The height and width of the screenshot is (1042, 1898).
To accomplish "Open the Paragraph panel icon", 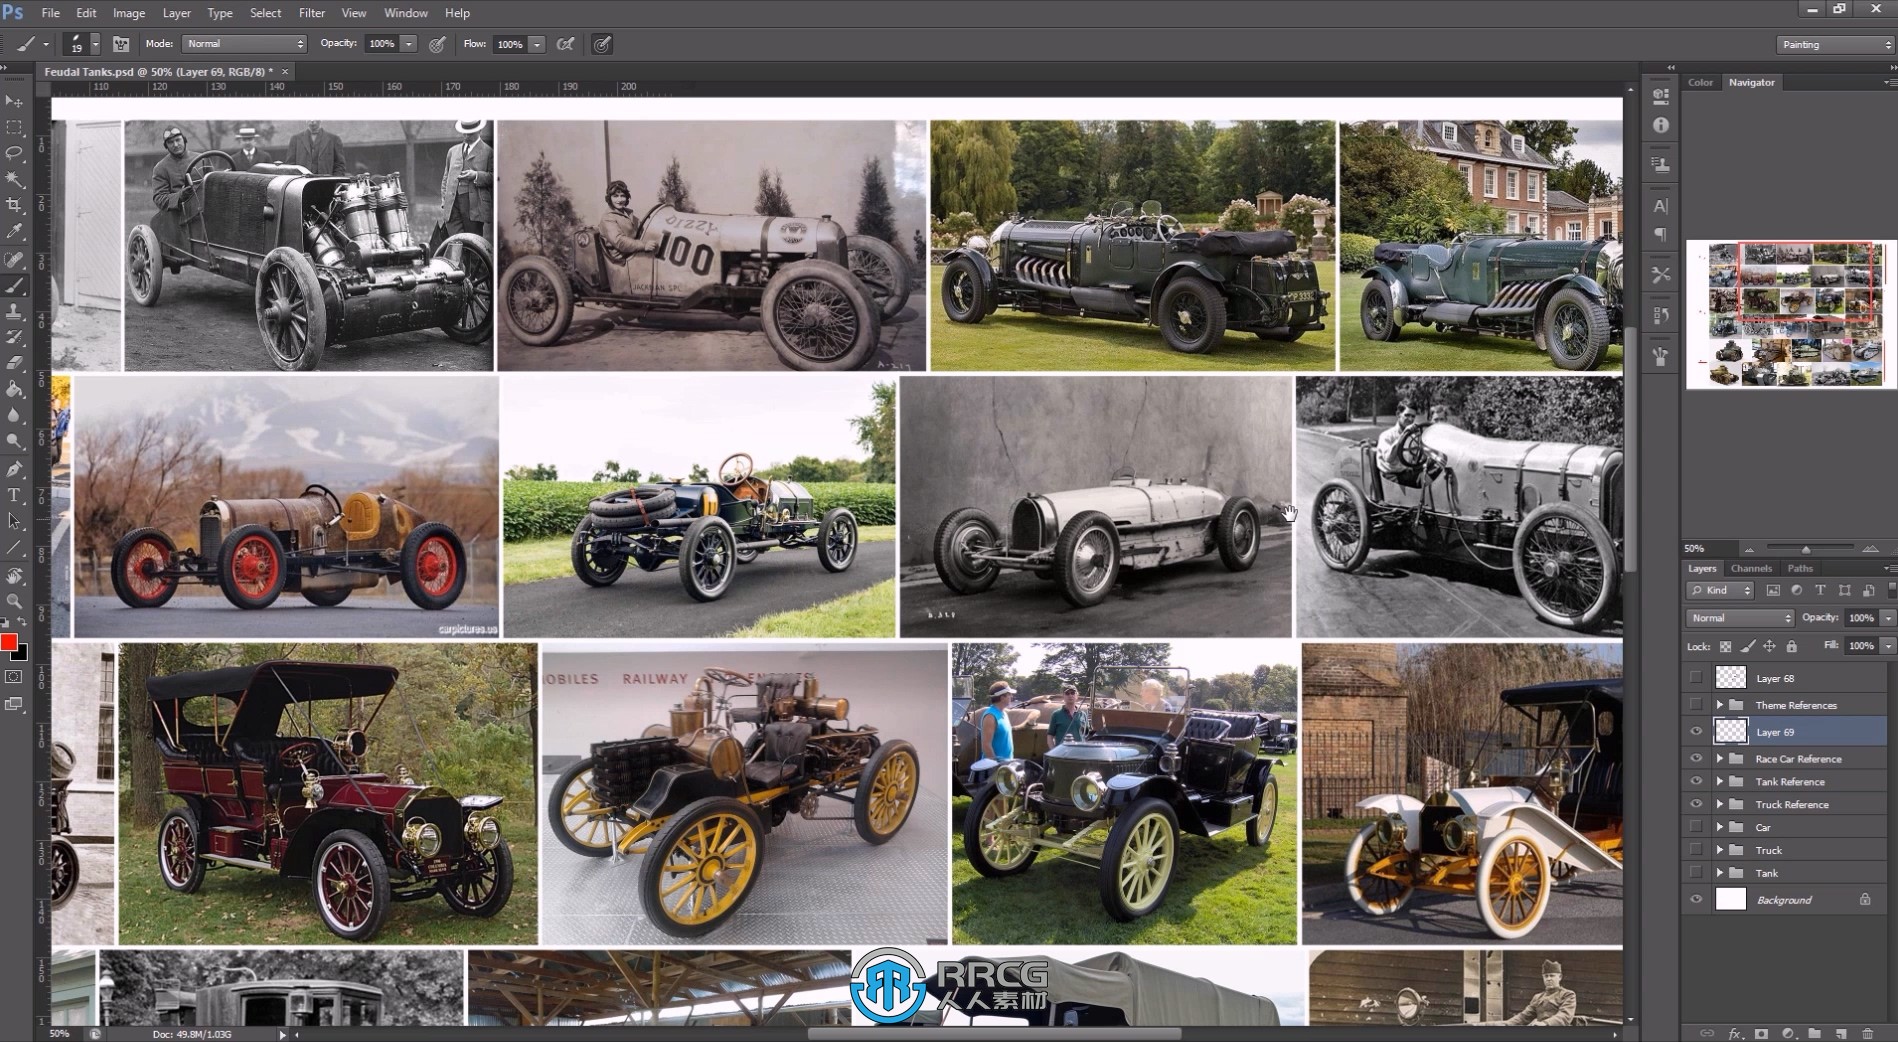I will (x=1661, y=234).
